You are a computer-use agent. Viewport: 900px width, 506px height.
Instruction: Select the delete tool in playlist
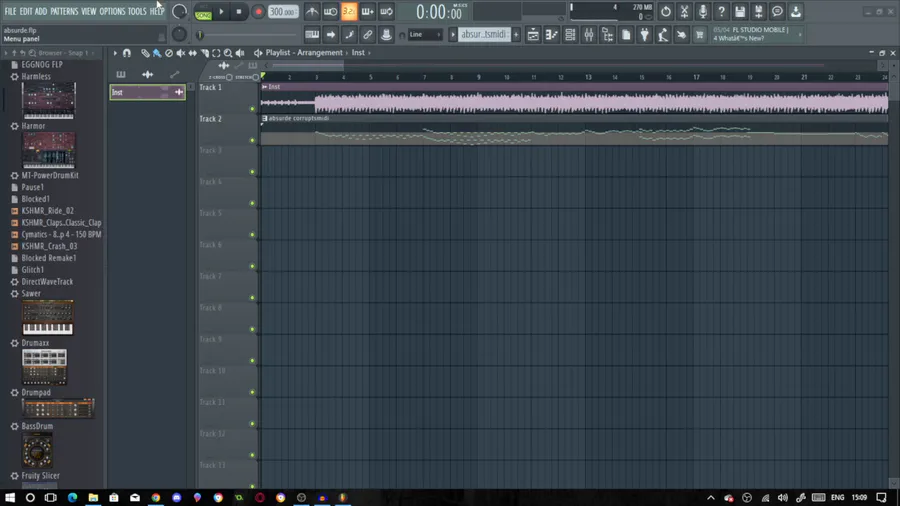point(169,53)
